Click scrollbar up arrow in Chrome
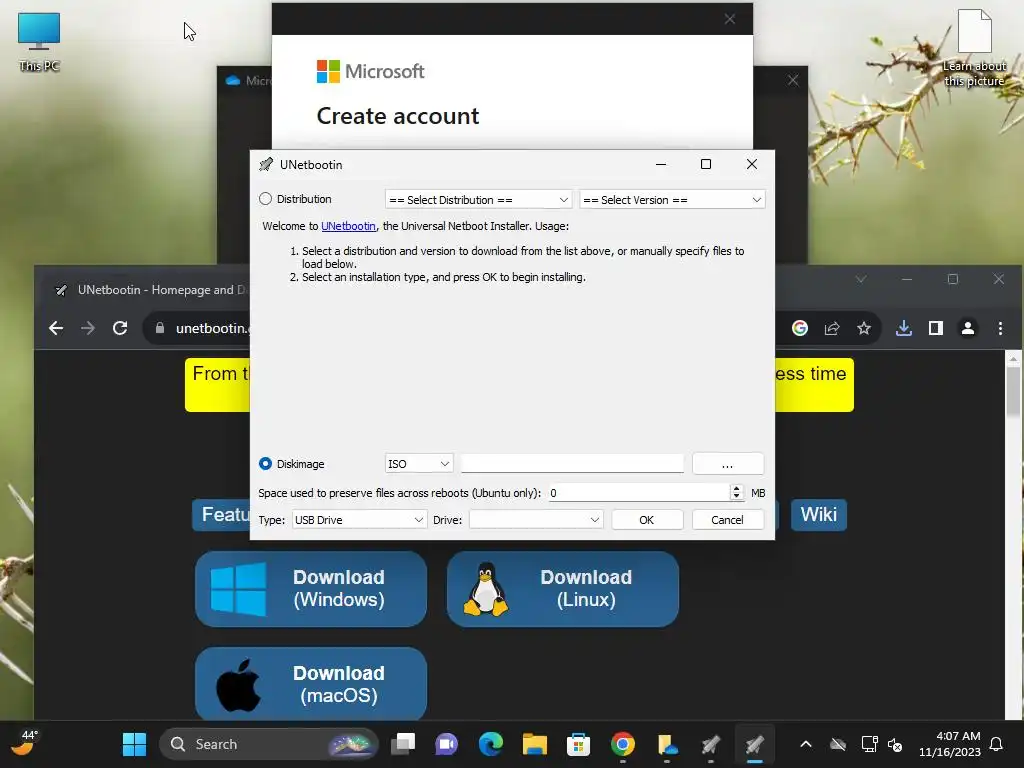1024x768 pixels. coord(1013,359)
